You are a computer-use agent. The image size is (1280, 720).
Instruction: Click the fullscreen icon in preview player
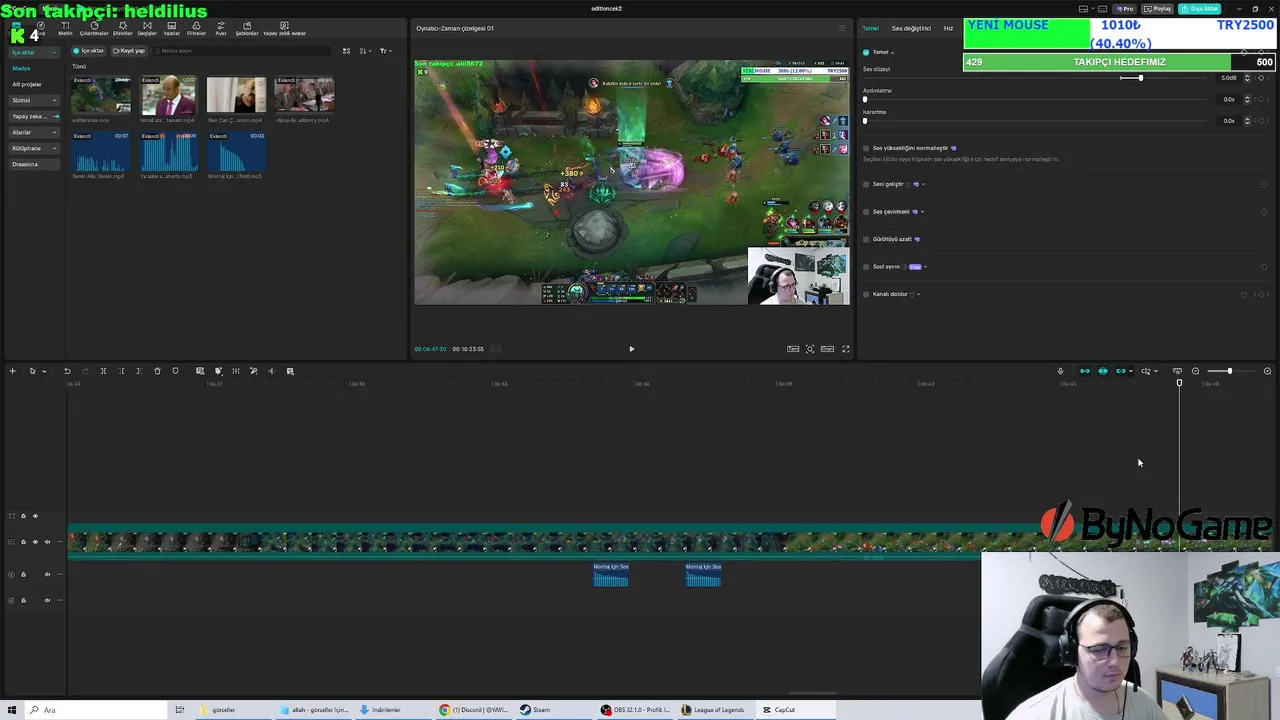[845, 349]
